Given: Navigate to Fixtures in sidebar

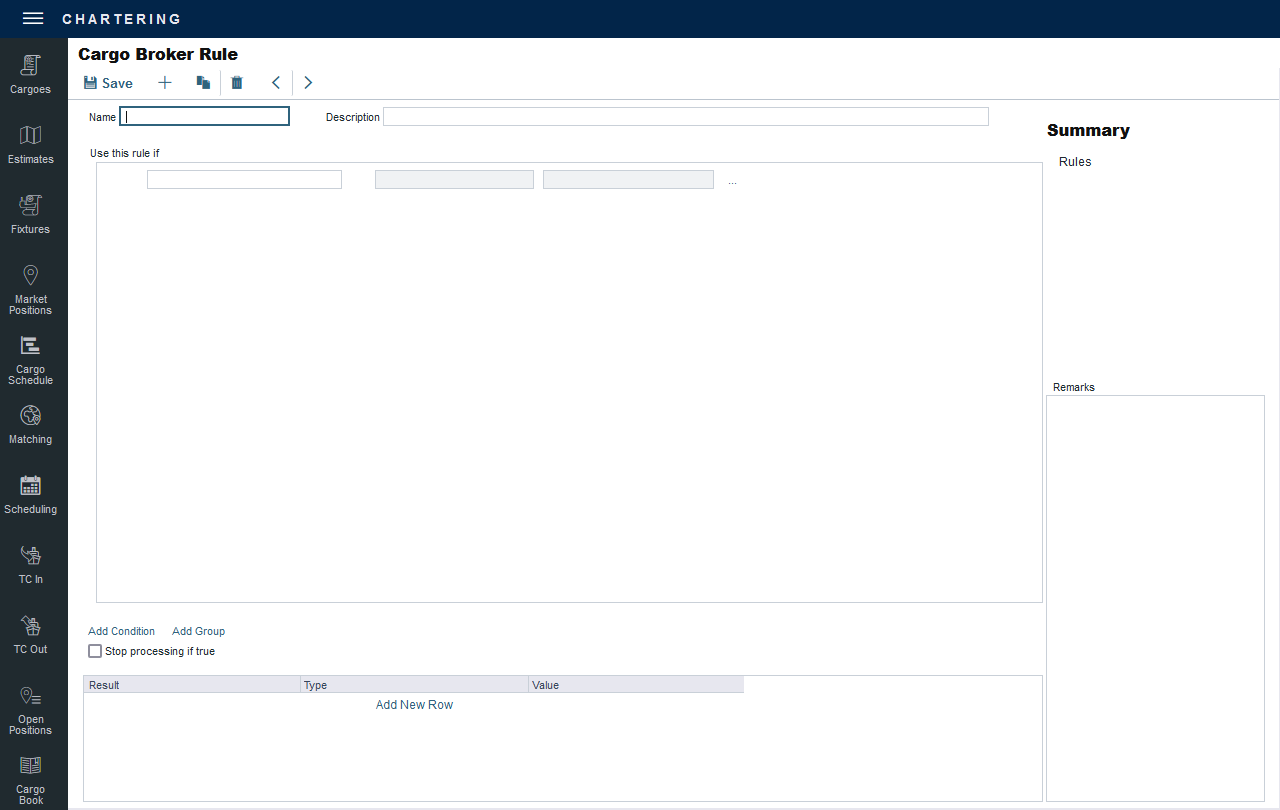Looking at the screenshot, I should point(31,215).
